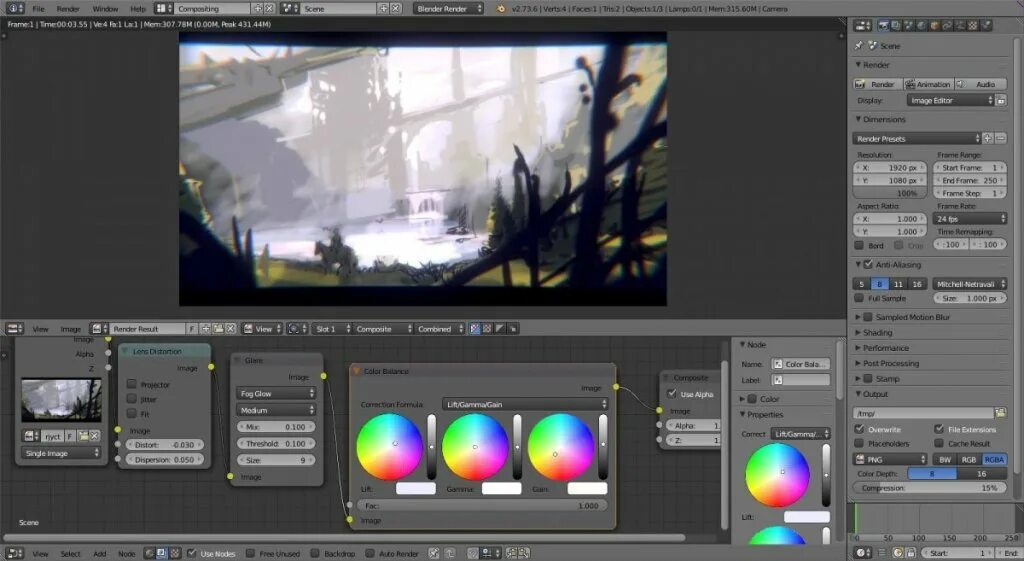The height and width of the screenshot is (561, 1024).
Task: Show color channels only icon
Action: tap(487, 329)
